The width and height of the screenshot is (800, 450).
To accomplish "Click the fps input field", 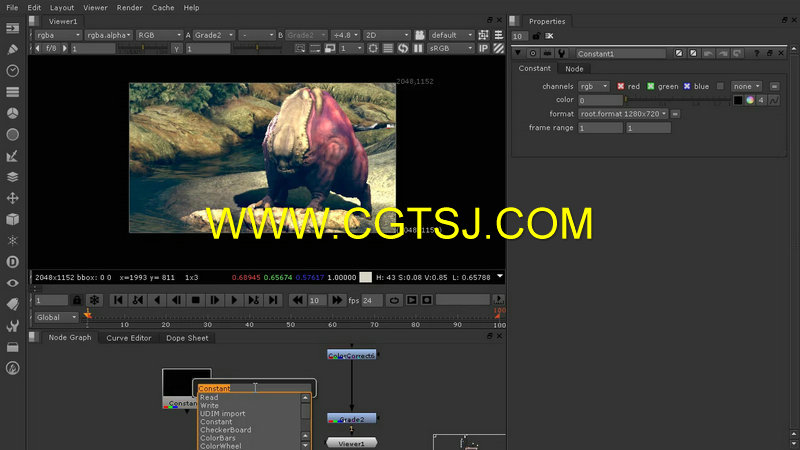I will [x=372, y=301].
